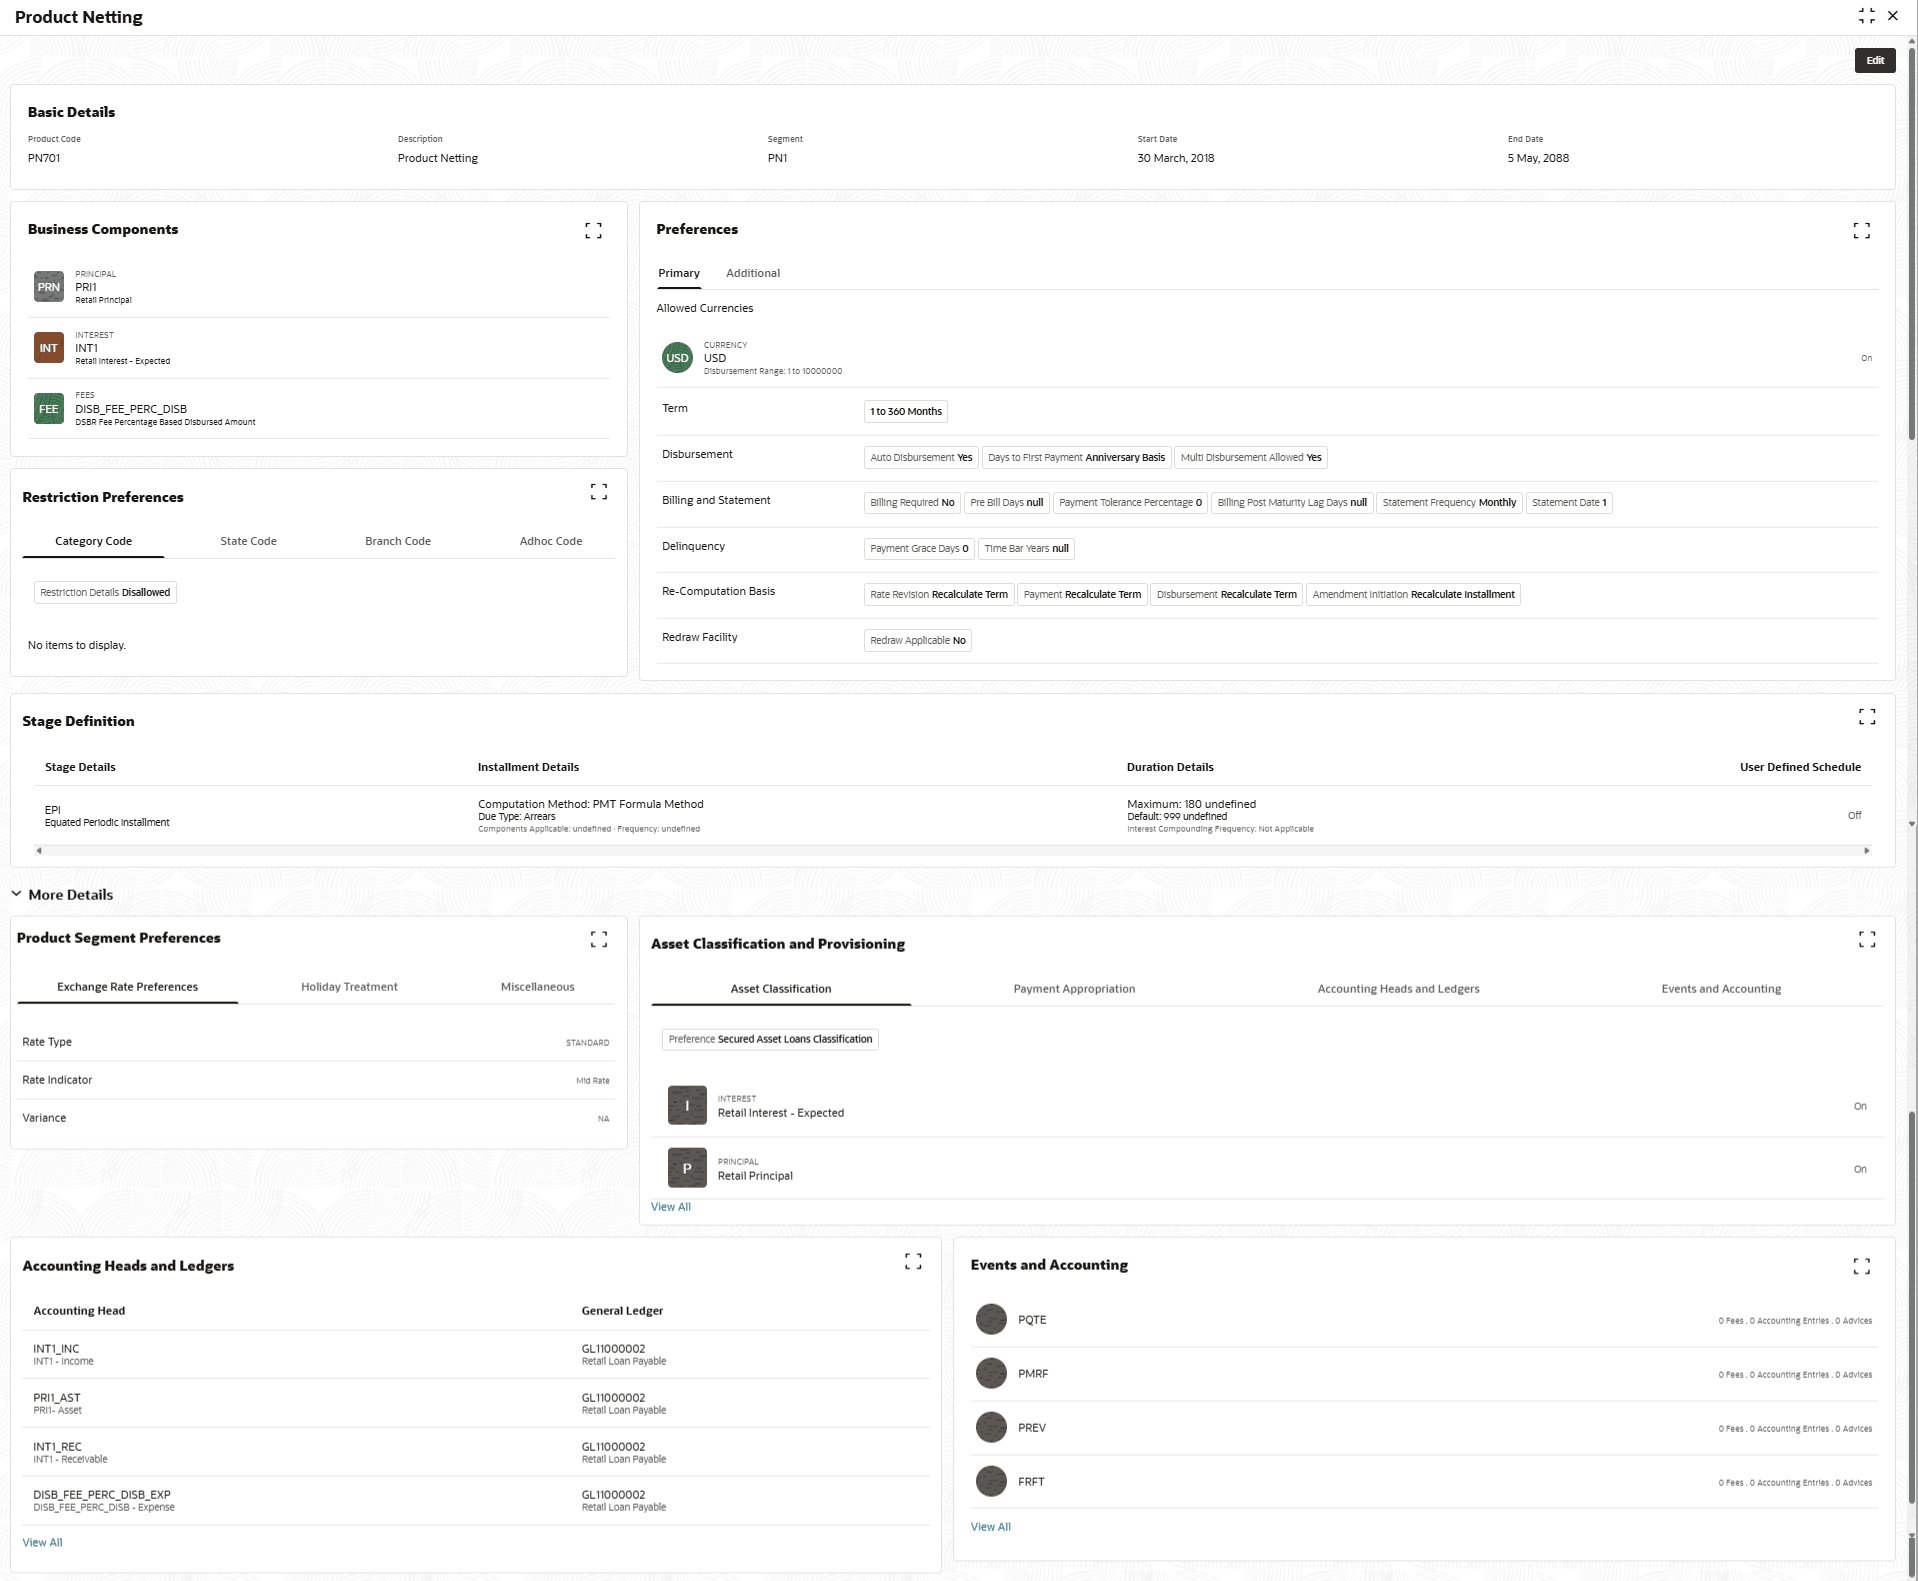Expand the Preferences panel with its maximize icon
The width and height of the screenshot is (1918, 1581).
click(1861, 231)
